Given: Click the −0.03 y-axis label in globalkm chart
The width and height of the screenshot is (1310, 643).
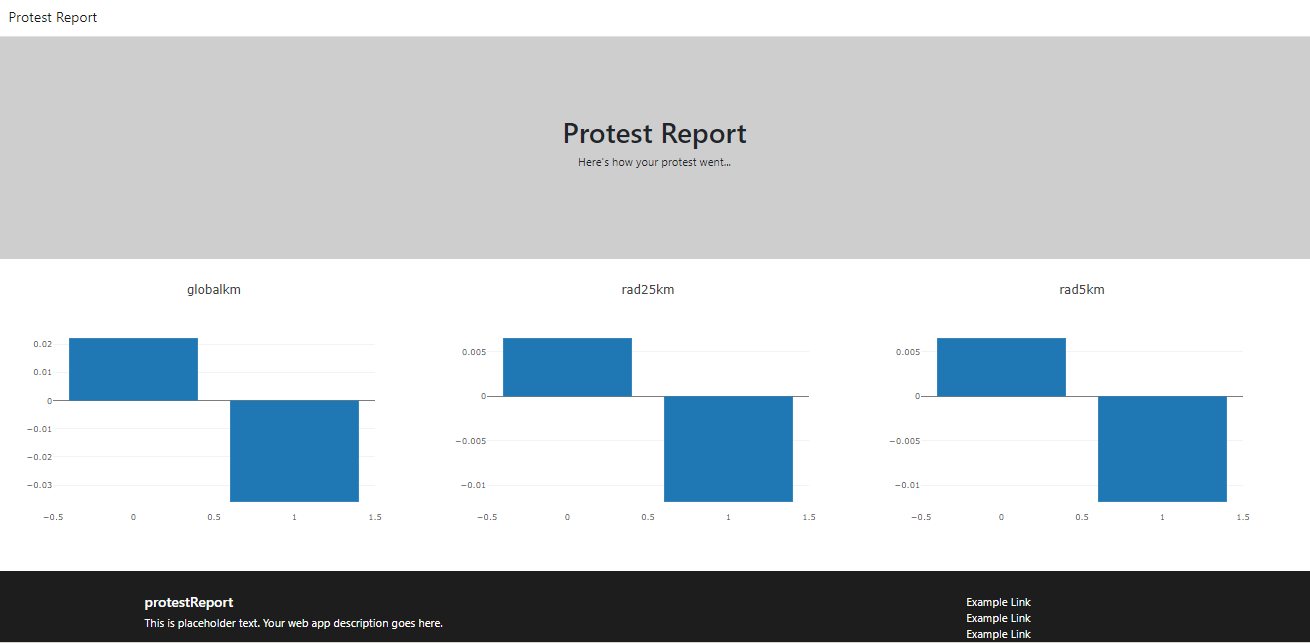Looking at the screenshot, I should [40, 485].
